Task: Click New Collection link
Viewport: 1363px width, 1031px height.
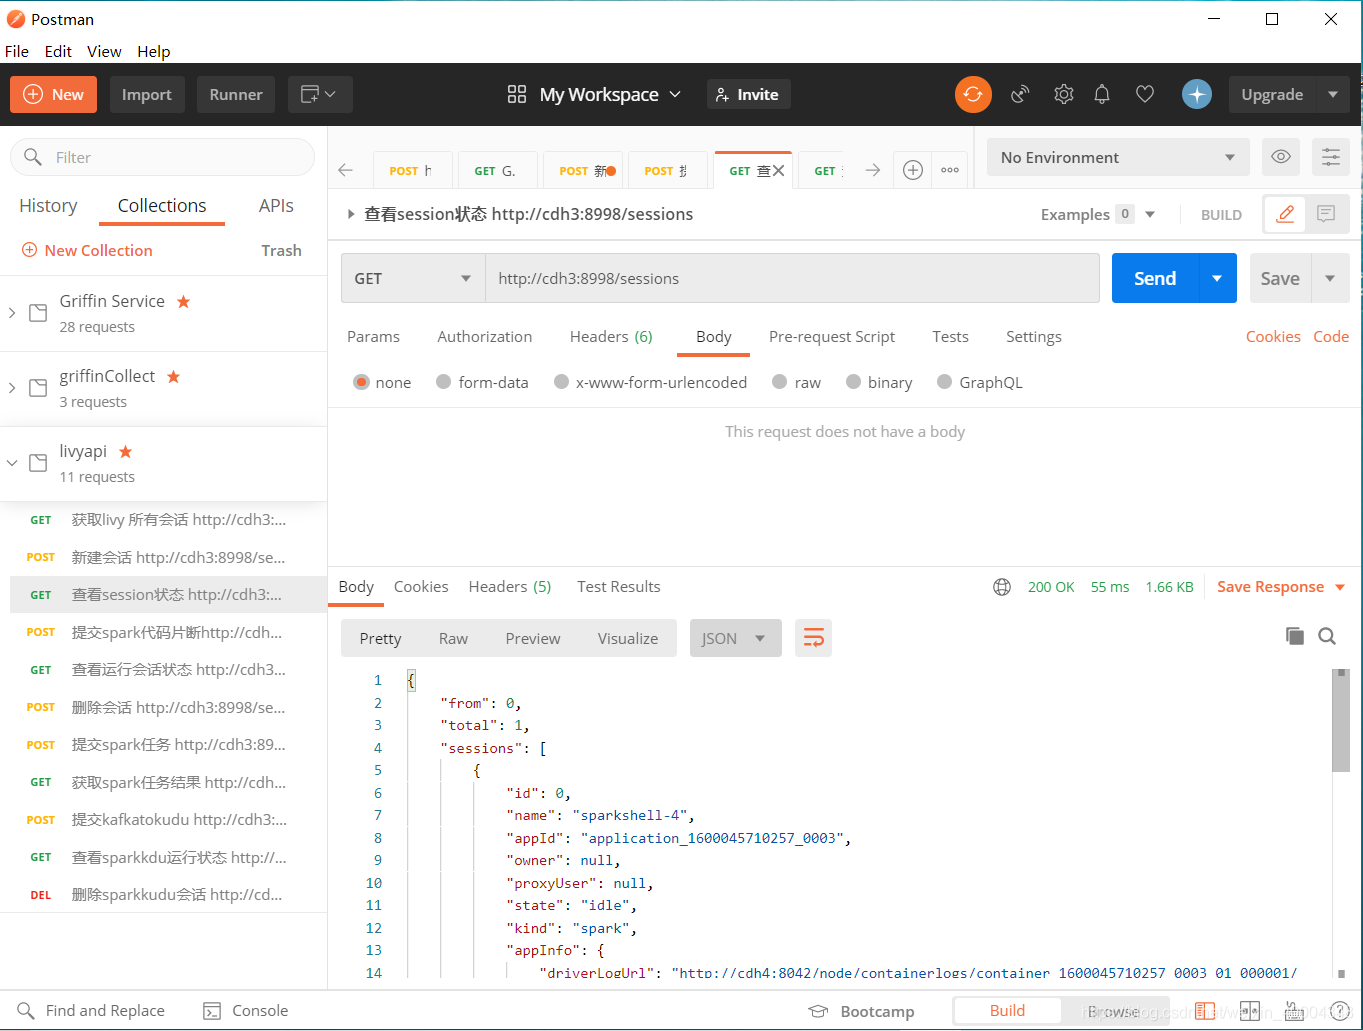Action: click(87, 250)
